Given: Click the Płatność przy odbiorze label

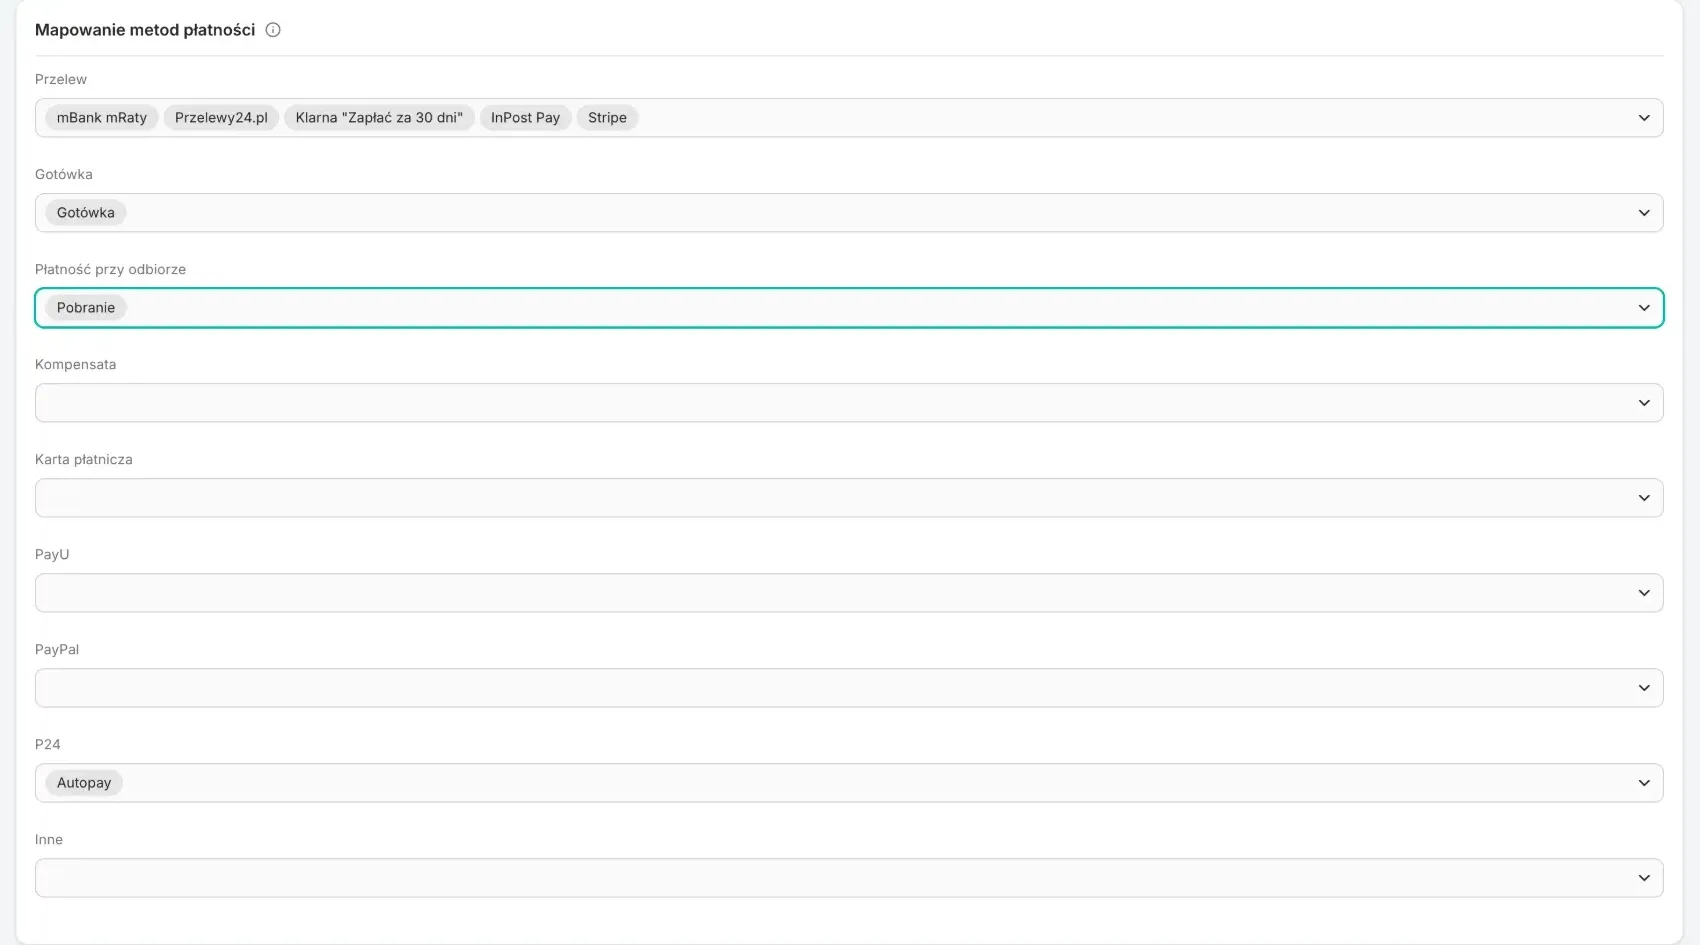Looking at the screenshot, I should [110, 269].
